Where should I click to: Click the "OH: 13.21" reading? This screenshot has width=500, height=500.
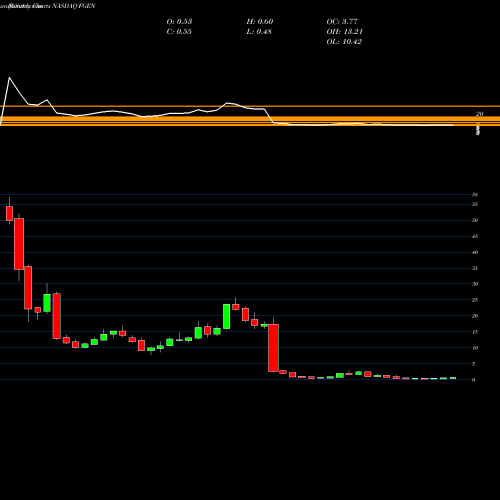tap(345, 31)
